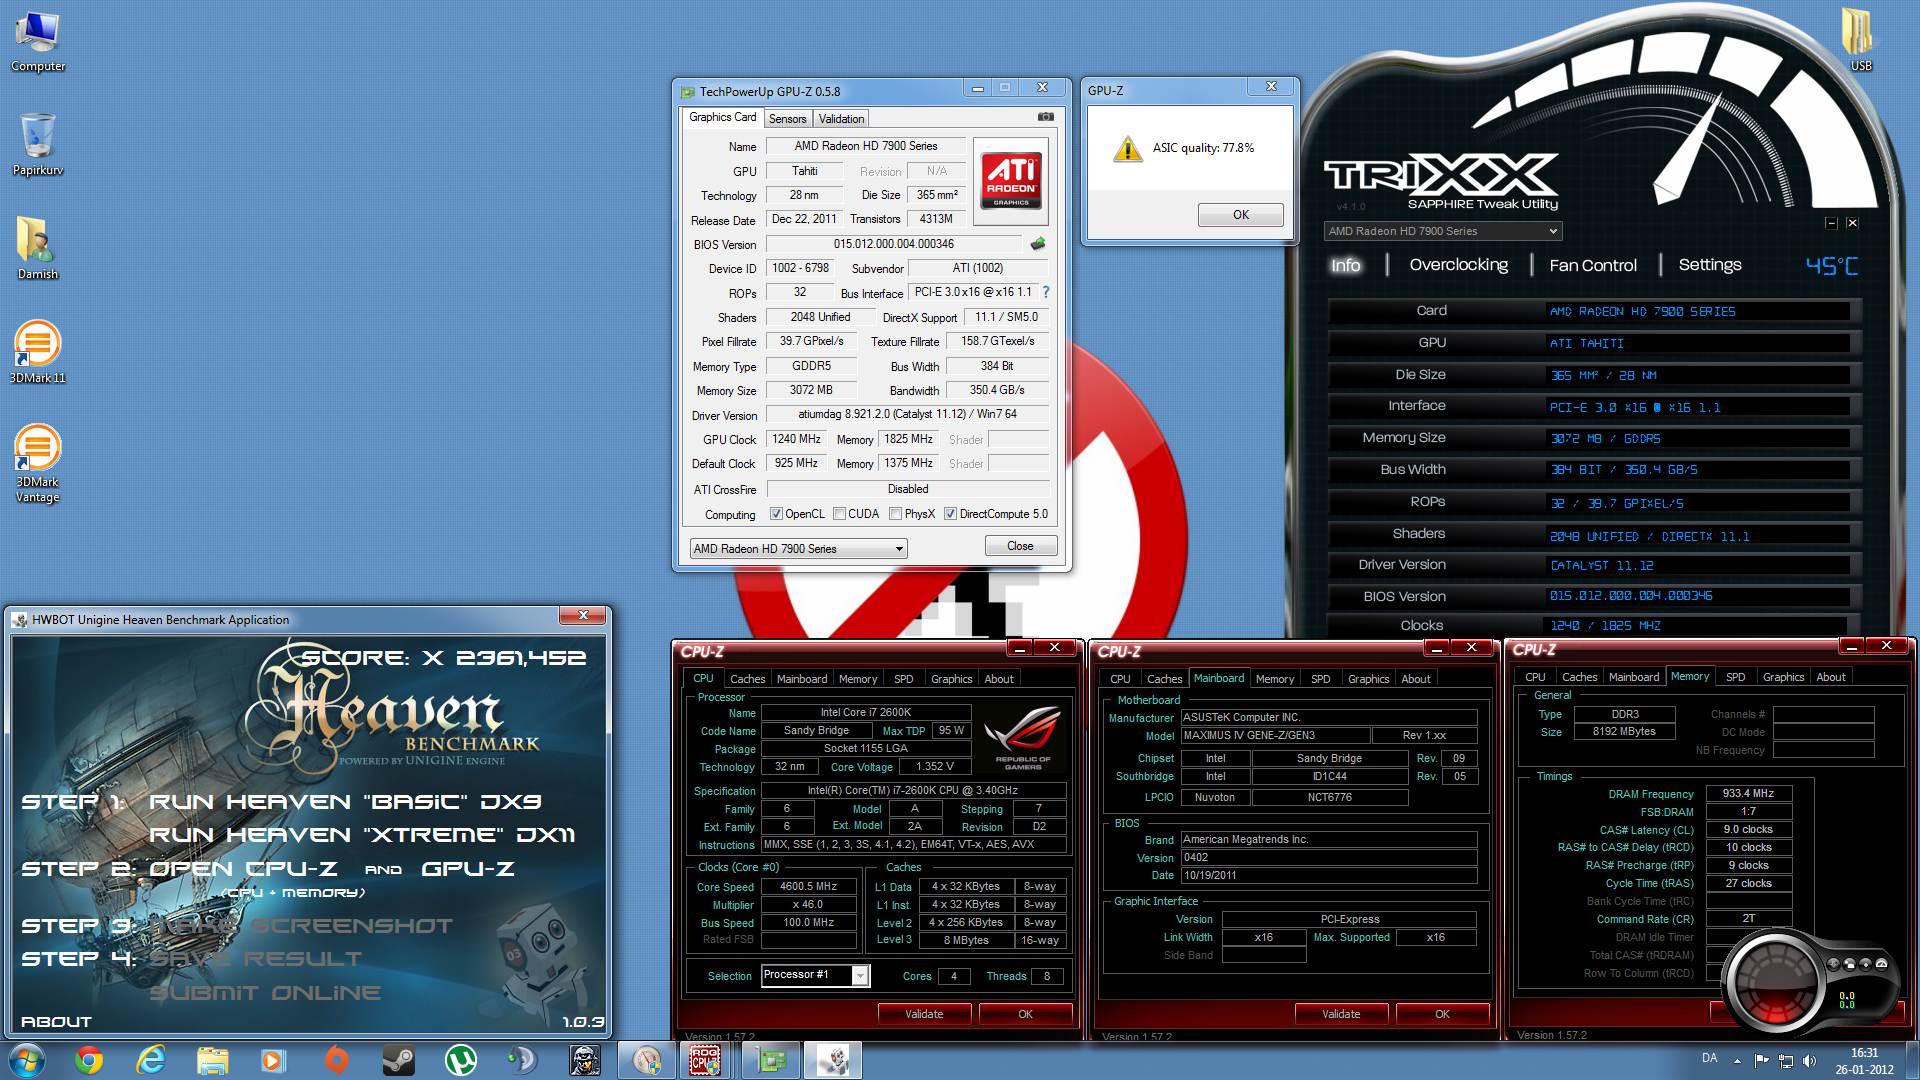The width and height of the screenshot is (1920, 1080).
Task: Open the Computer desktop icon
Action: click(38, 40)
